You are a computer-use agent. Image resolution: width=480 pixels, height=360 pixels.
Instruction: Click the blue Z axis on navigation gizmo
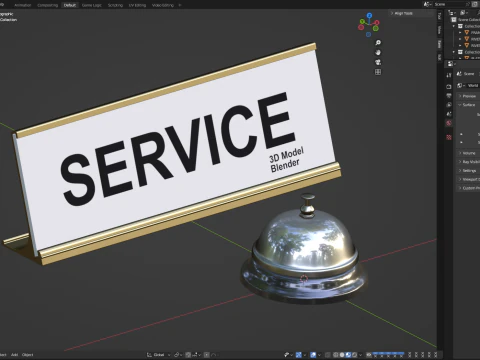click(x=369, y=15)
